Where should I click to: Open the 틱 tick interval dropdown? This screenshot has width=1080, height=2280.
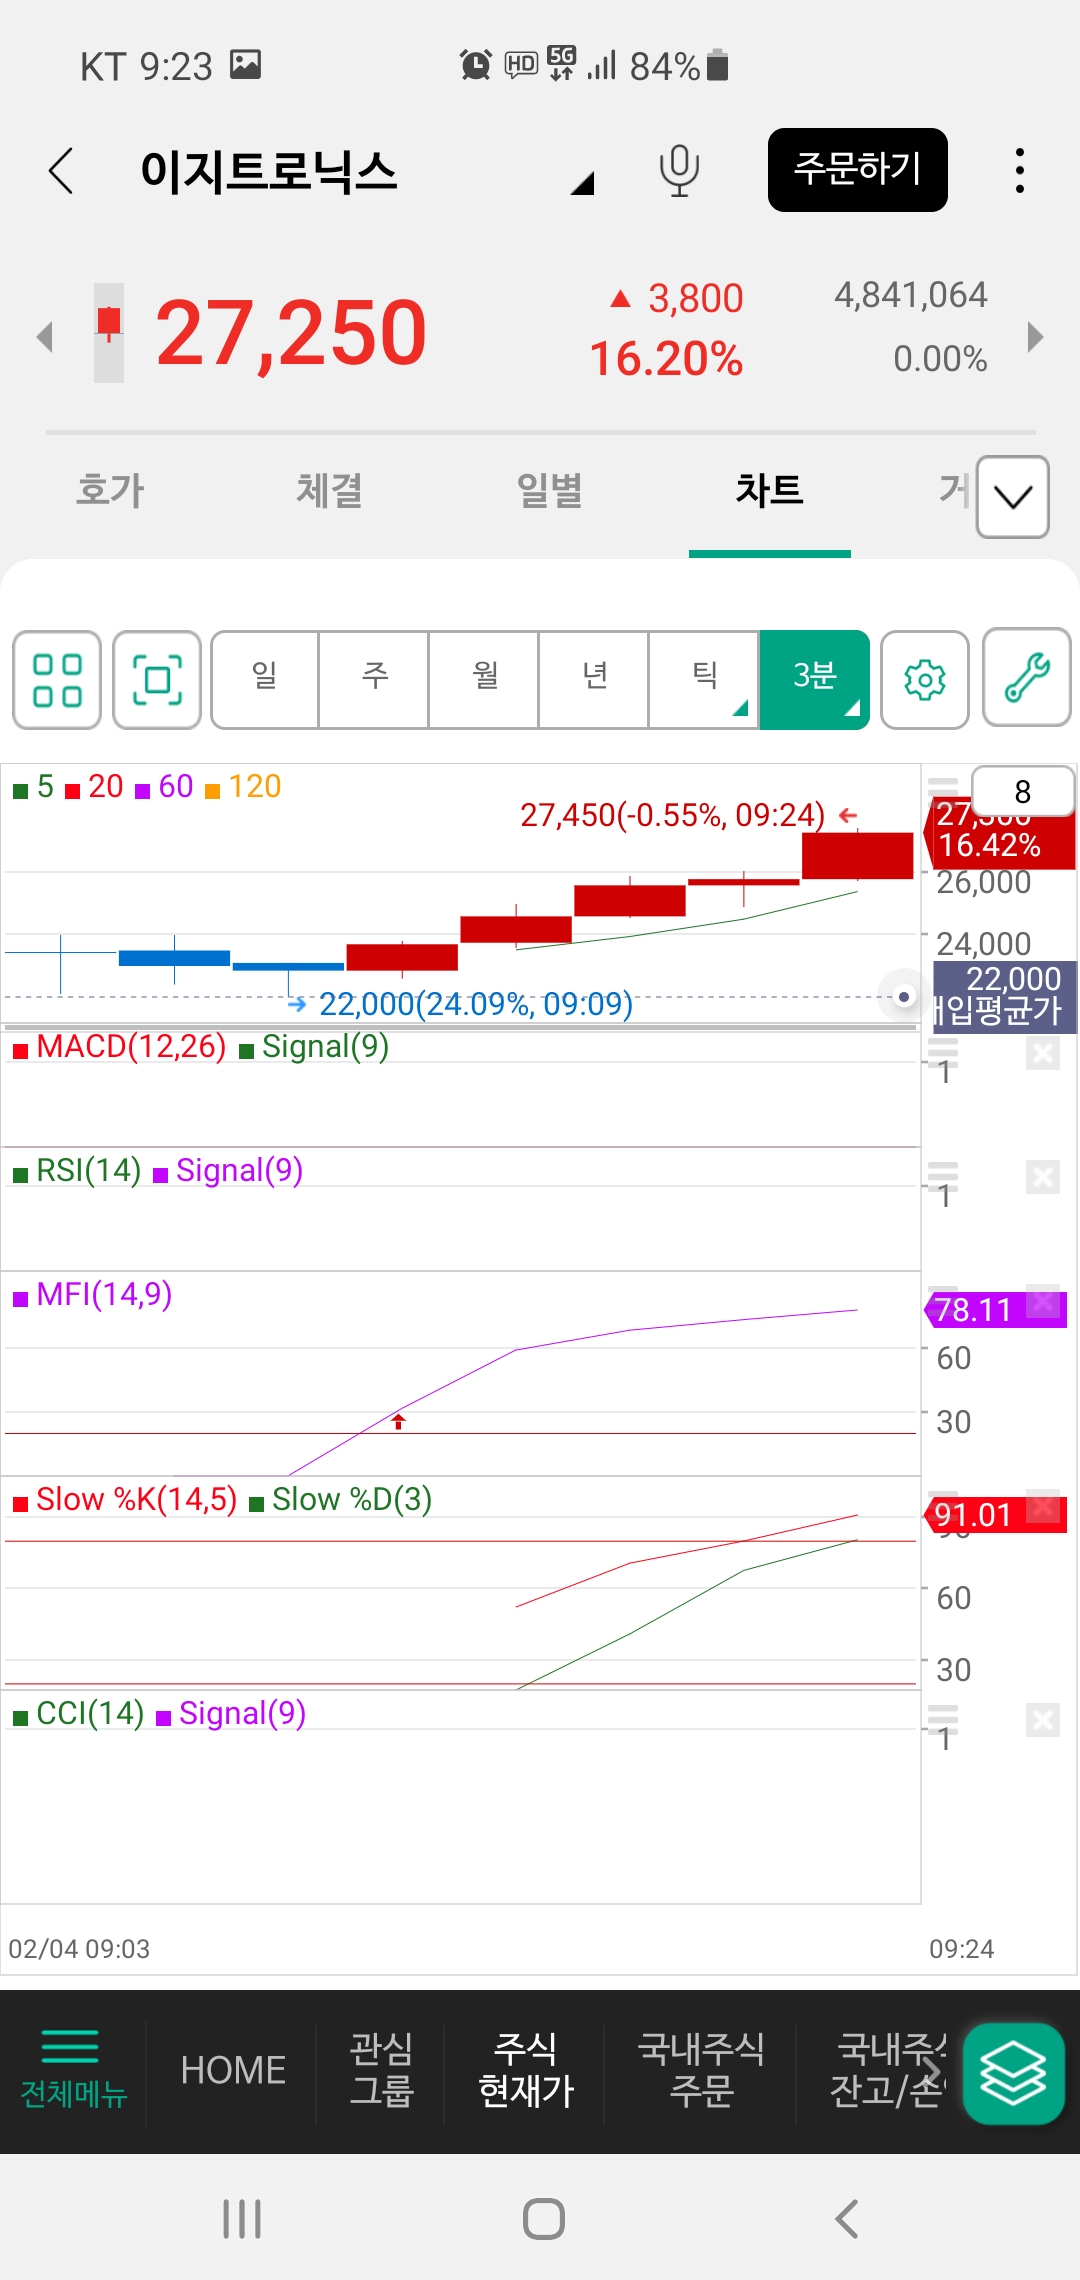[x=704, y=680]
